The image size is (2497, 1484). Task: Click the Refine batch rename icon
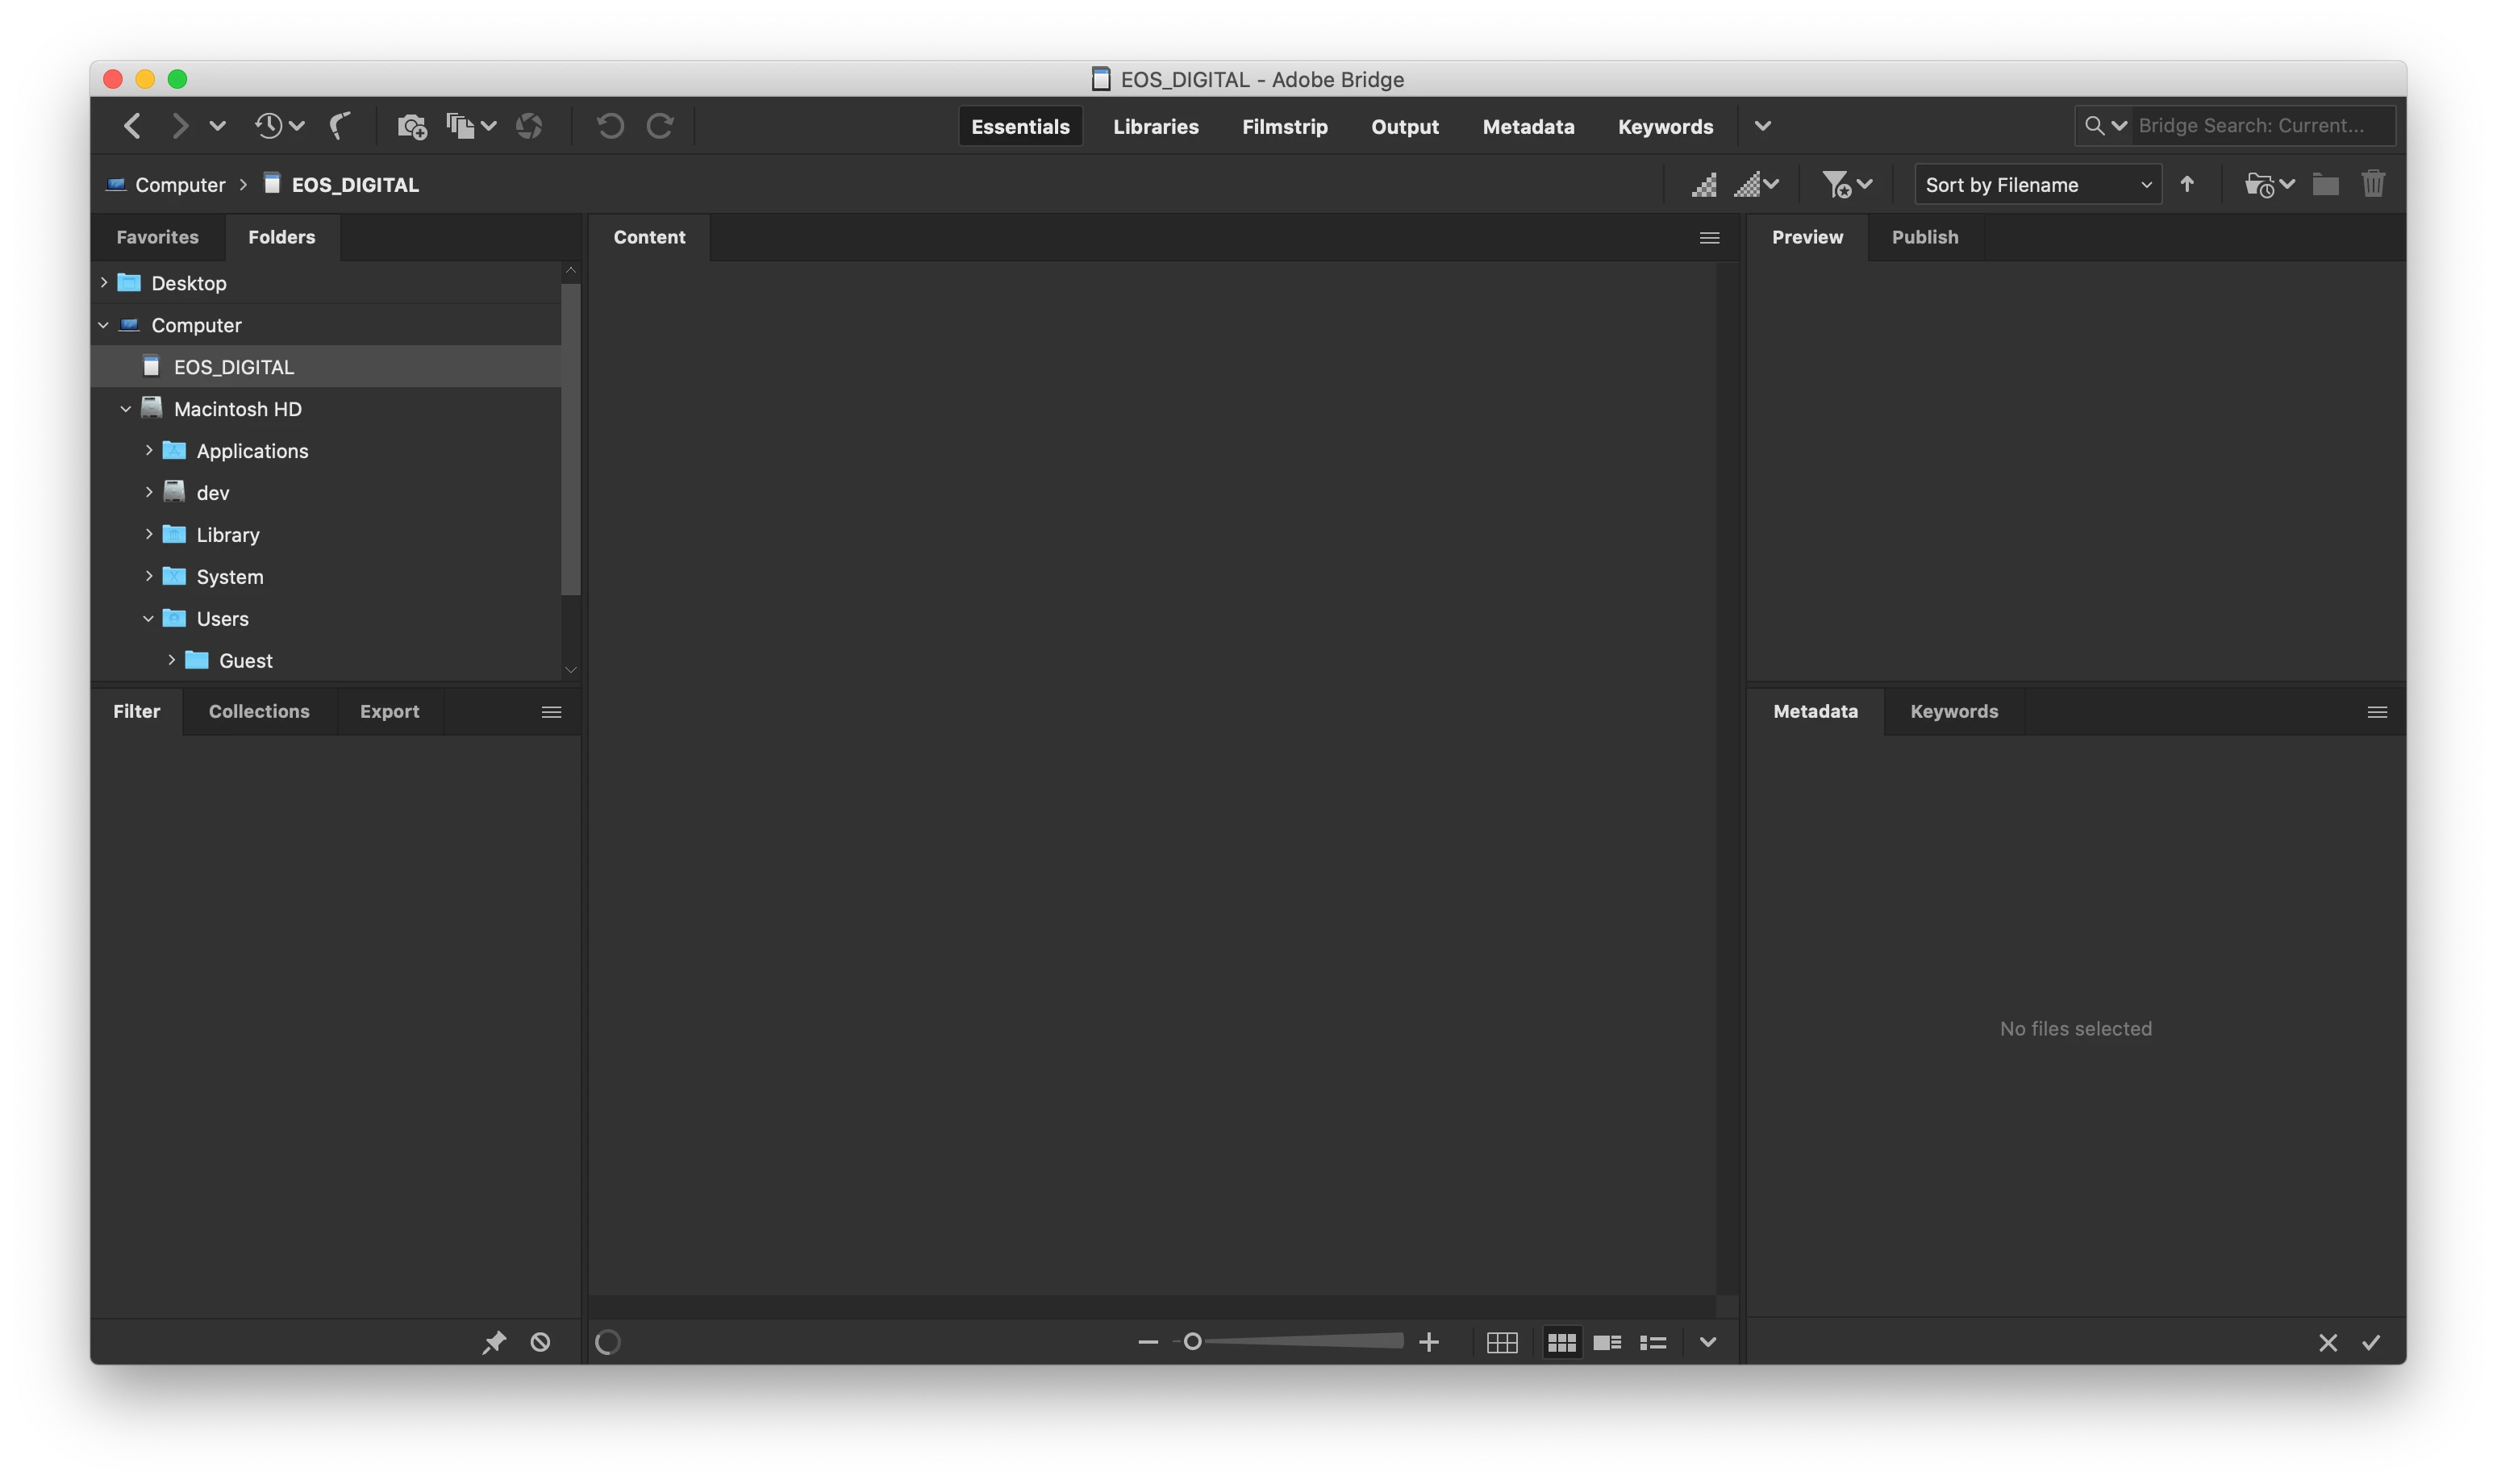(x=459, y=126)
